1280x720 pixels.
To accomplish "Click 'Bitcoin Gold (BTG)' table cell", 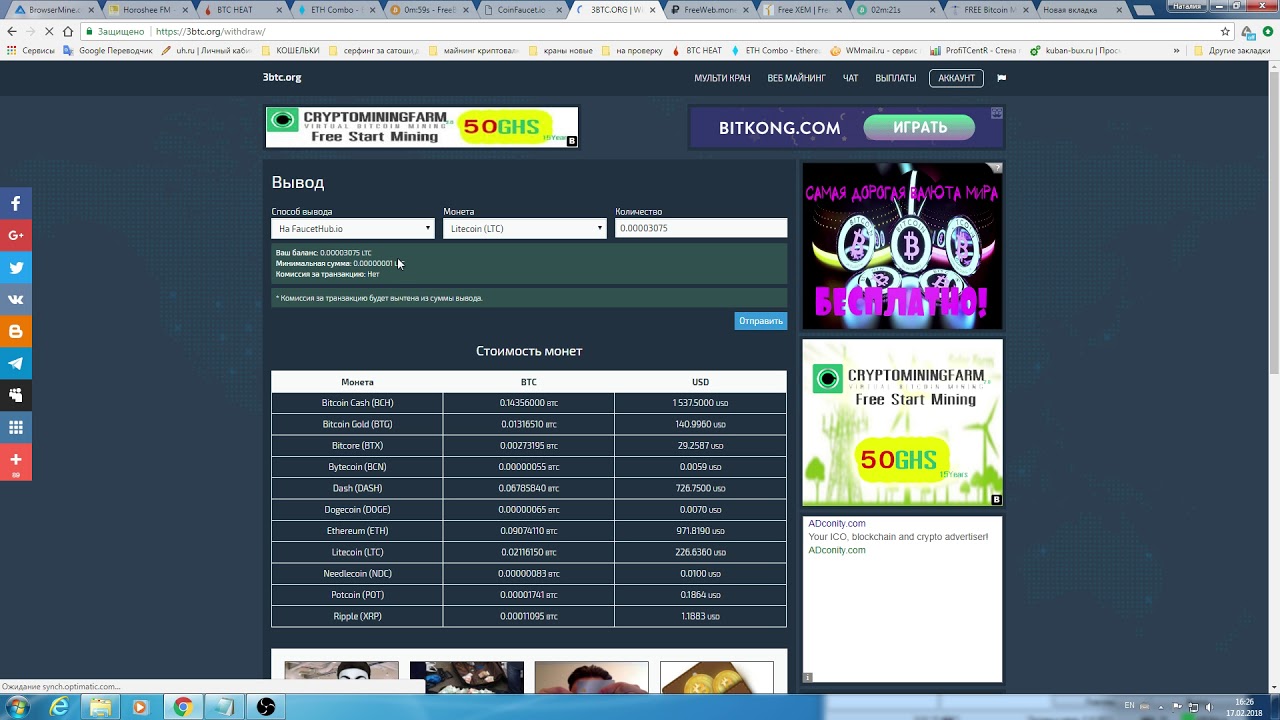I will pos(357,424).
